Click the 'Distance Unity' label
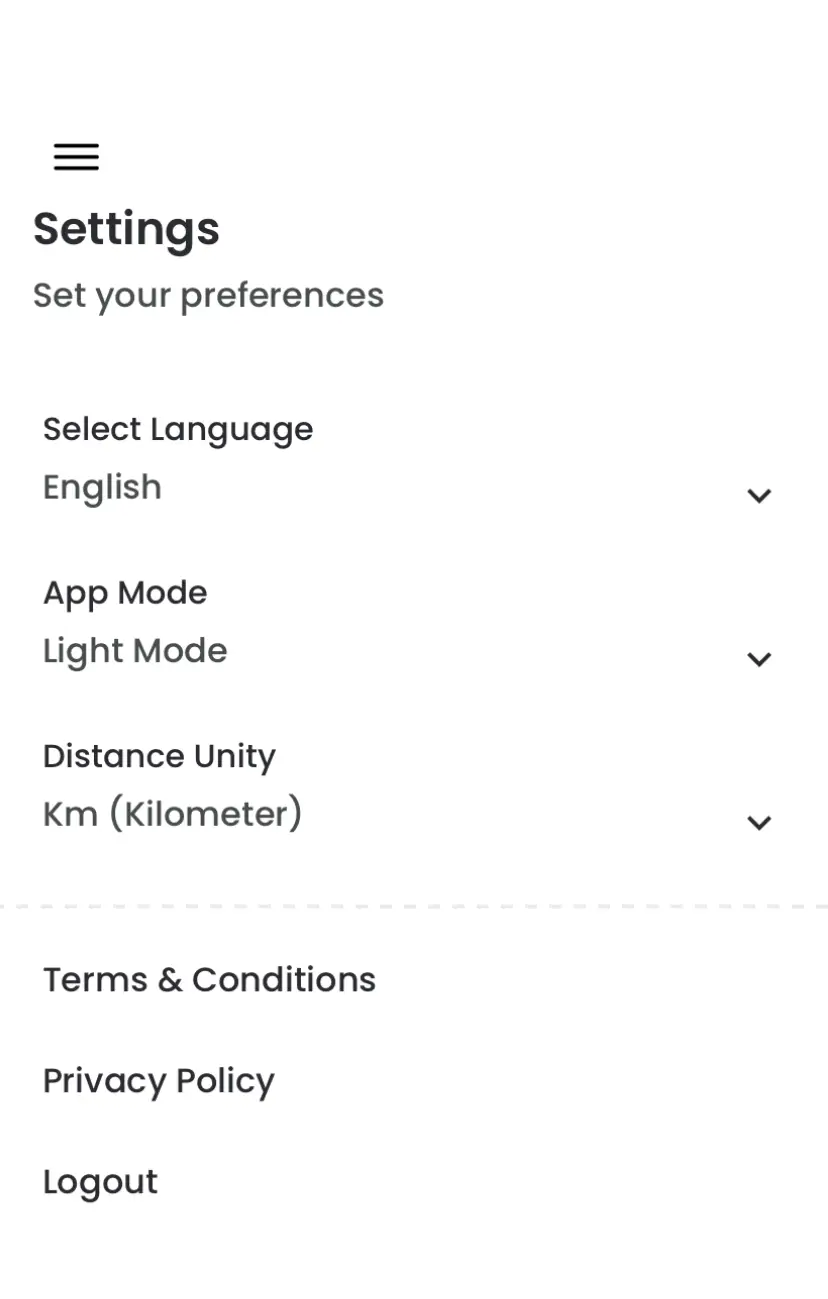 click(x=159, y=756)
